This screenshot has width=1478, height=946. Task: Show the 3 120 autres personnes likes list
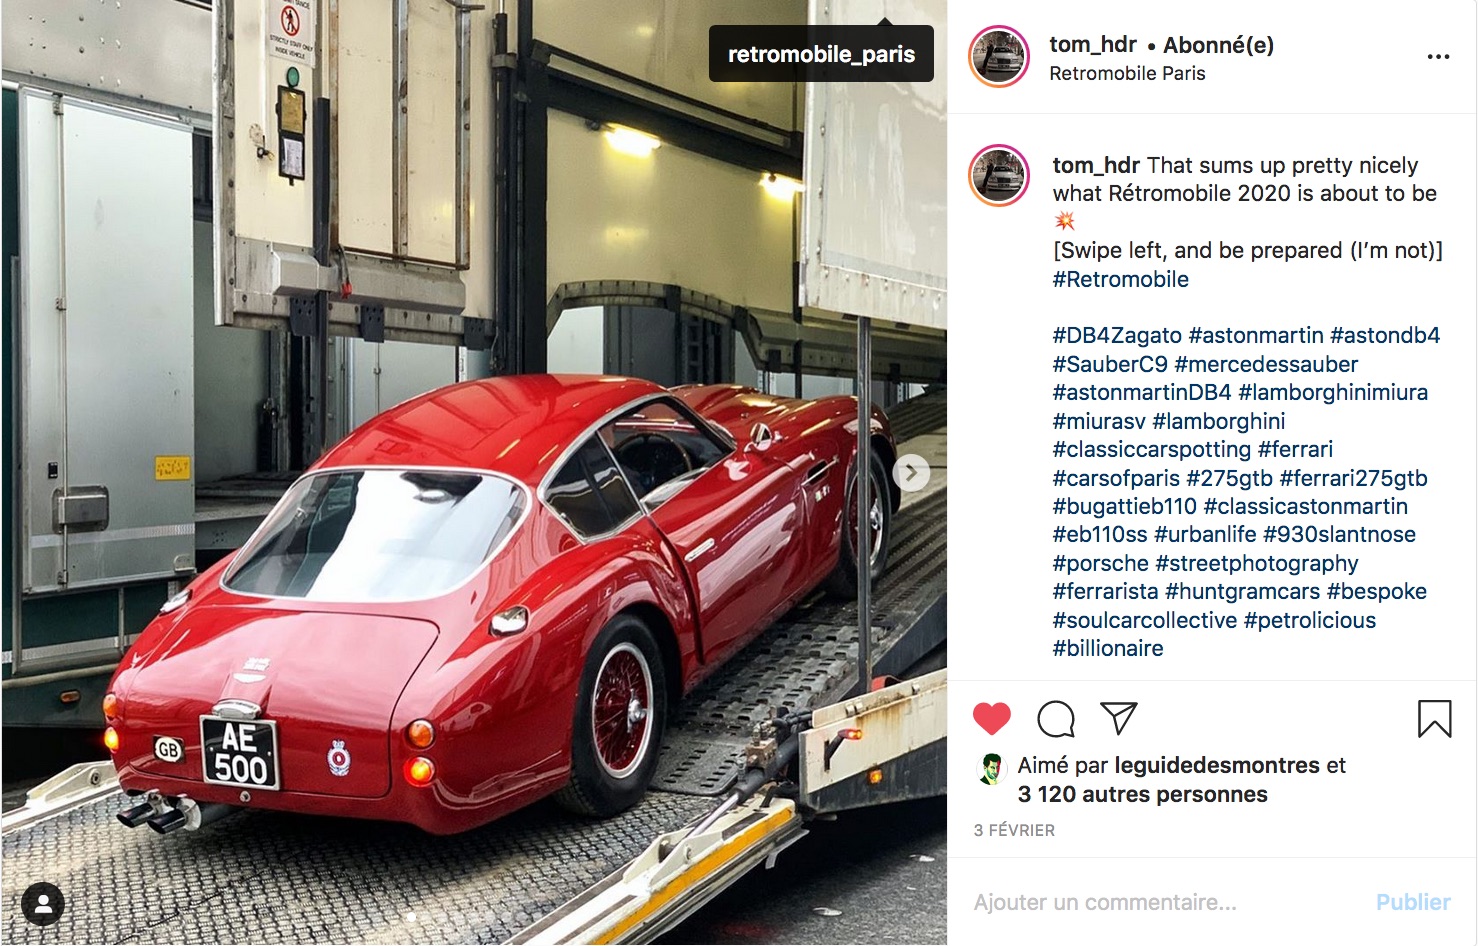[x=1143, y=794]
